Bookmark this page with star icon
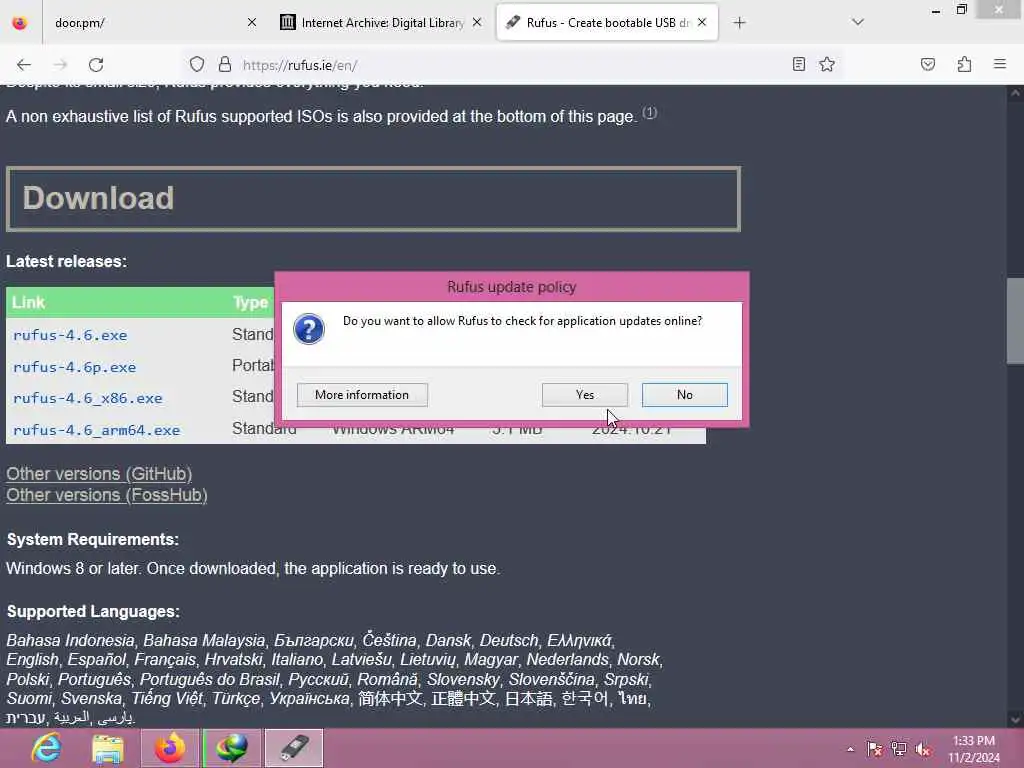1024x768 pixels. pyautogui.click(x=827, y=65)
